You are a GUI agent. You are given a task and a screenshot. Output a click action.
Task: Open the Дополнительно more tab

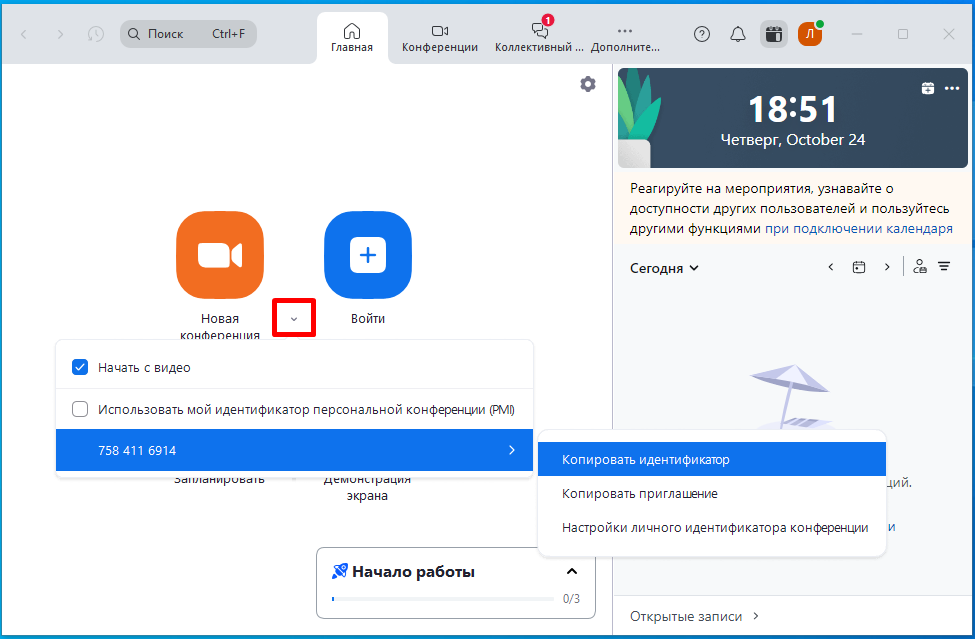(625, 38)
